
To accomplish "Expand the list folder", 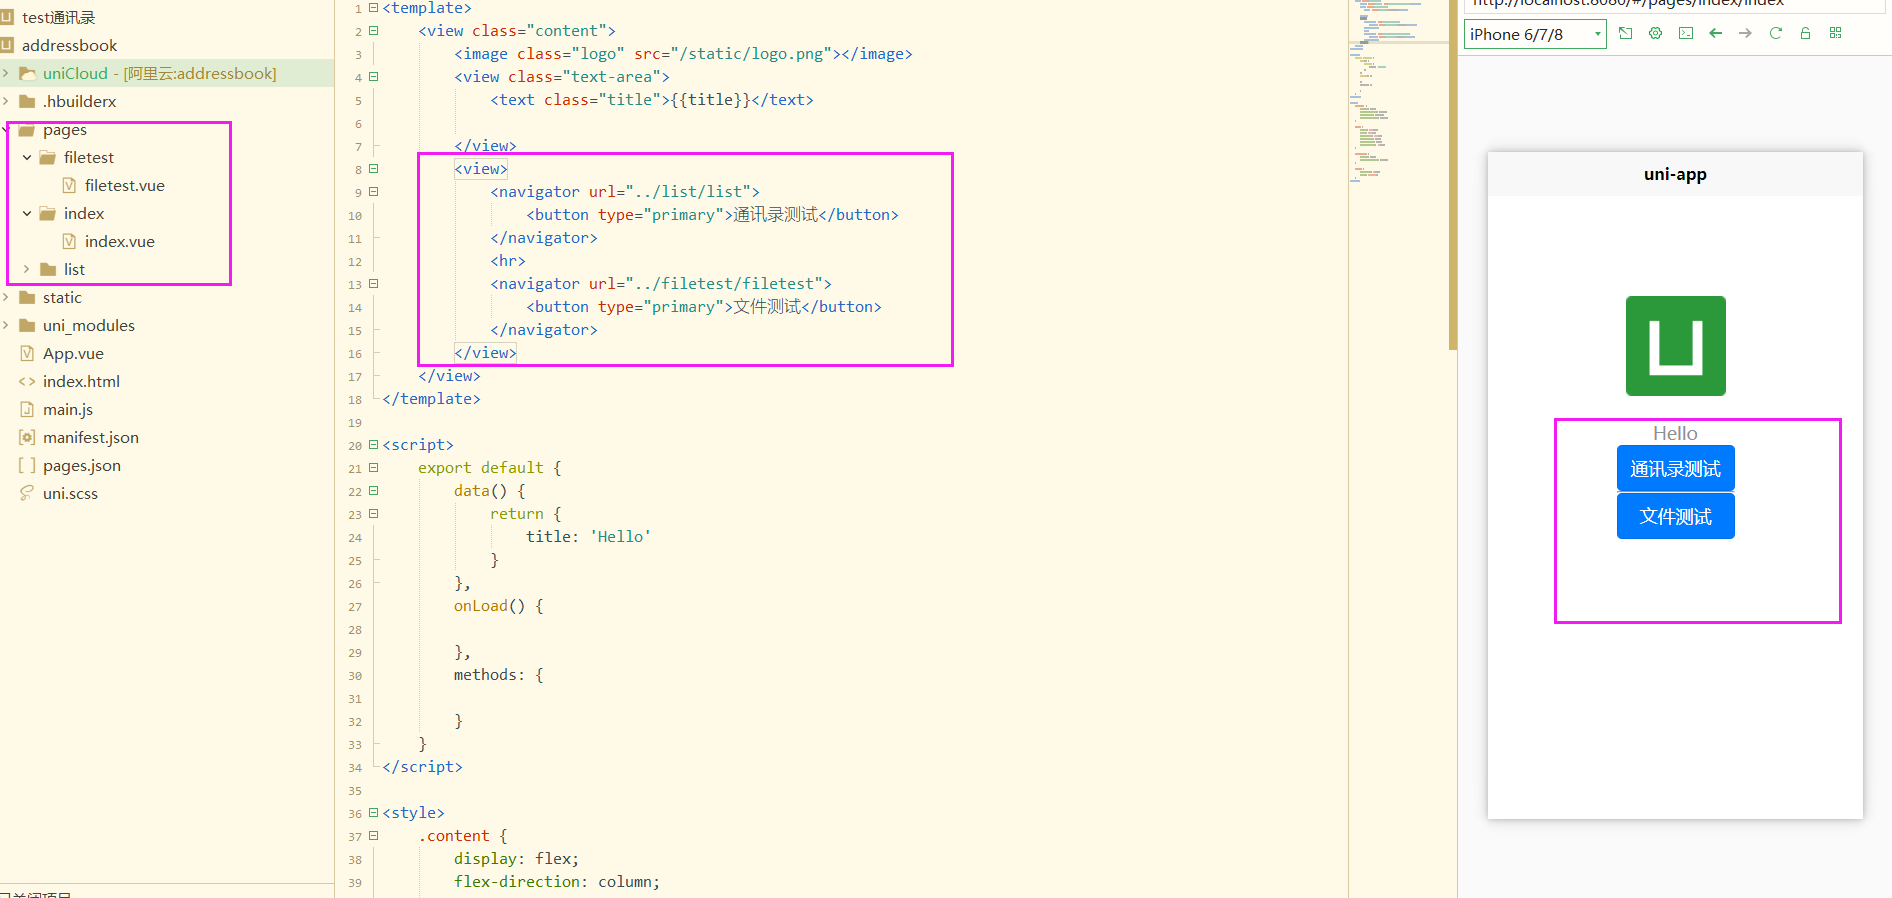I will [x=27, y=269].
